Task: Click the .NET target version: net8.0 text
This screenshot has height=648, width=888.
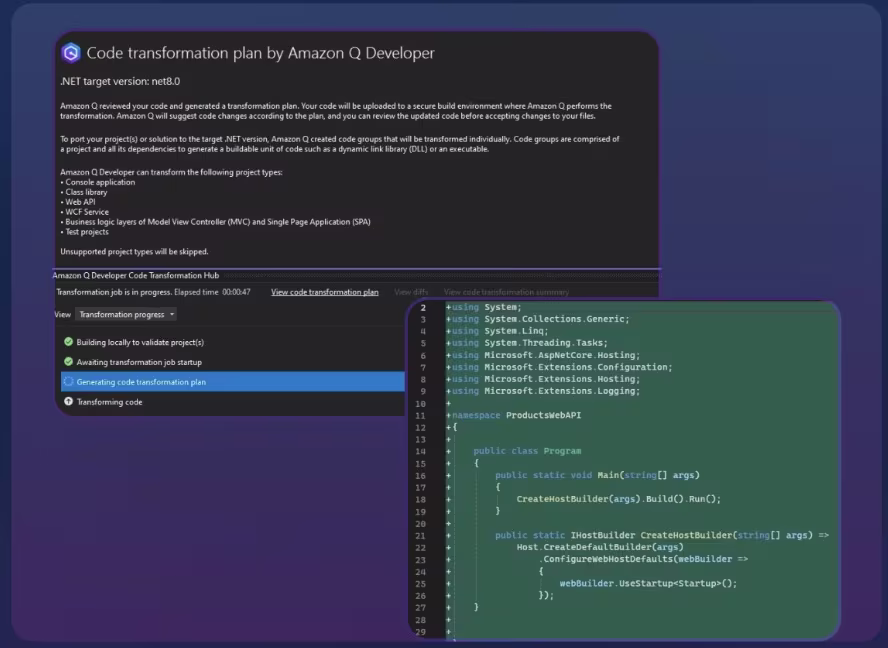Action: point(120,81)
